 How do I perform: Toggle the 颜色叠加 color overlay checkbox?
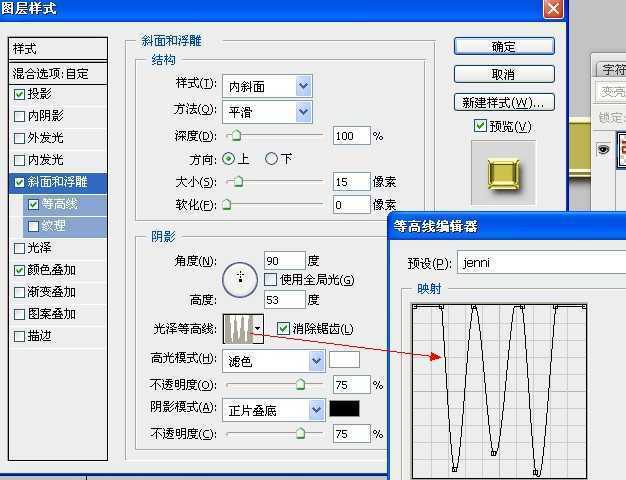click(x=19, y=270)
